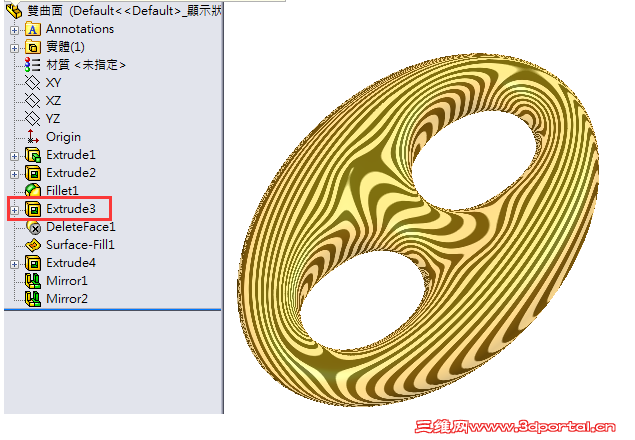Image resolution: width=635 pixels, height=440 pixels.
Task: Click the XY plane icon
Action: (x=32, y=83)
